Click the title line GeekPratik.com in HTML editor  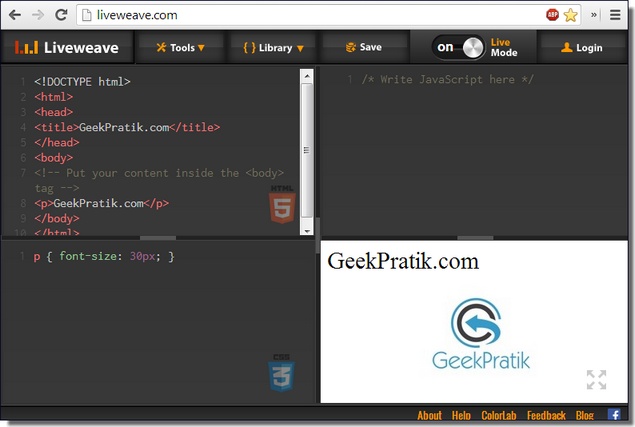click(x=127, y=127)
